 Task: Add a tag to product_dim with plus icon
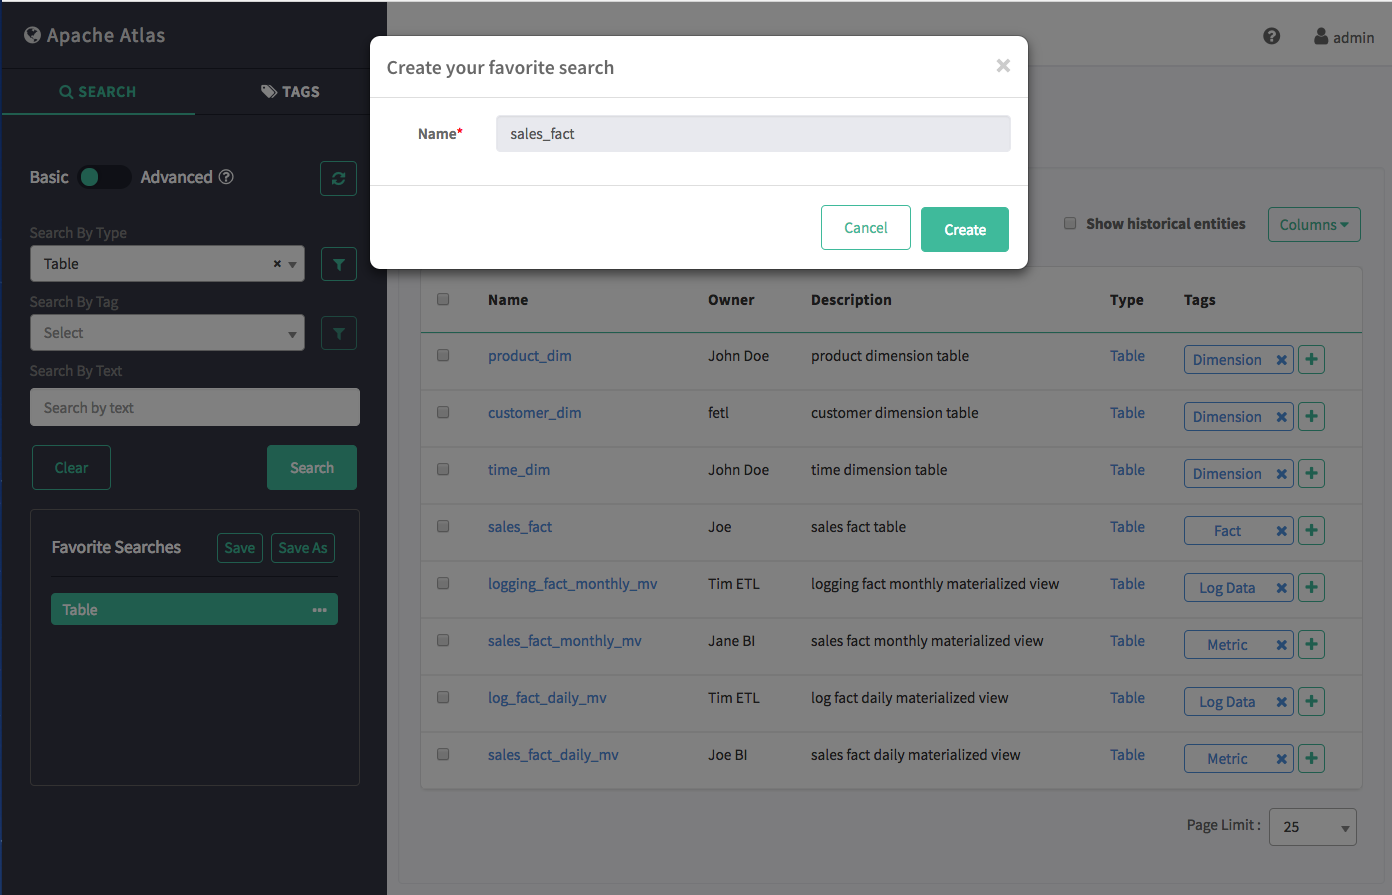[x=1311, y=359]
